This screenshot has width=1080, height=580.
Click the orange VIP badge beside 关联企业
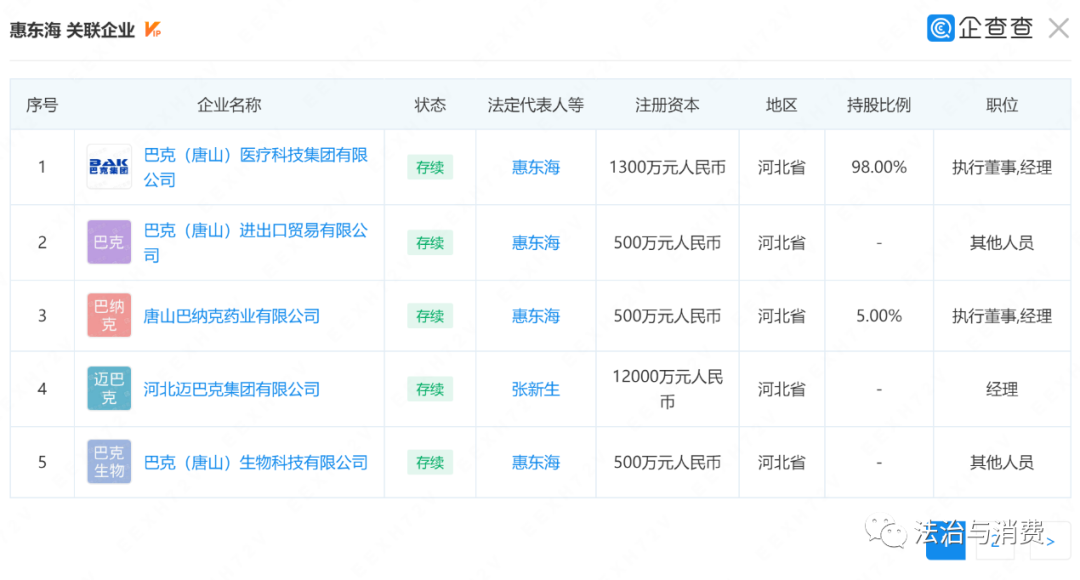(x=153, y=30)
